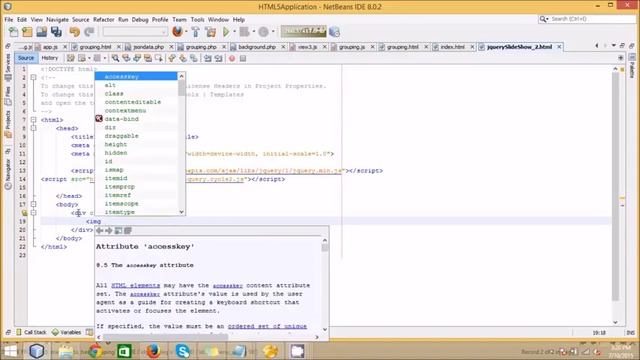
Task: Switch to the background.php tab
Action: pos(257,47)
